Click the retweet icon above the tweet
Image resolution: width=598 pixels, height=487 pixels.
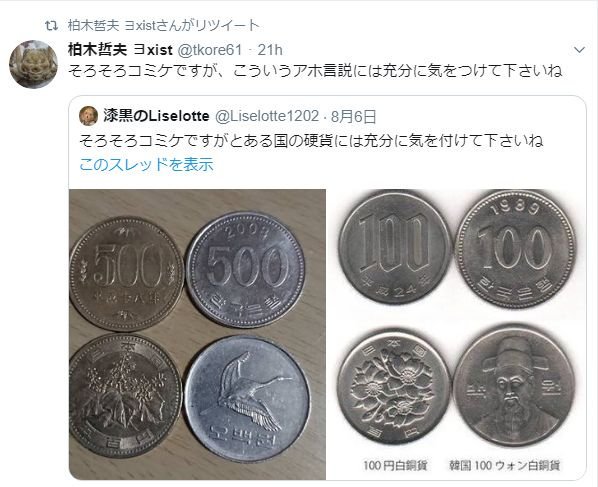click(x=51, y=26)
